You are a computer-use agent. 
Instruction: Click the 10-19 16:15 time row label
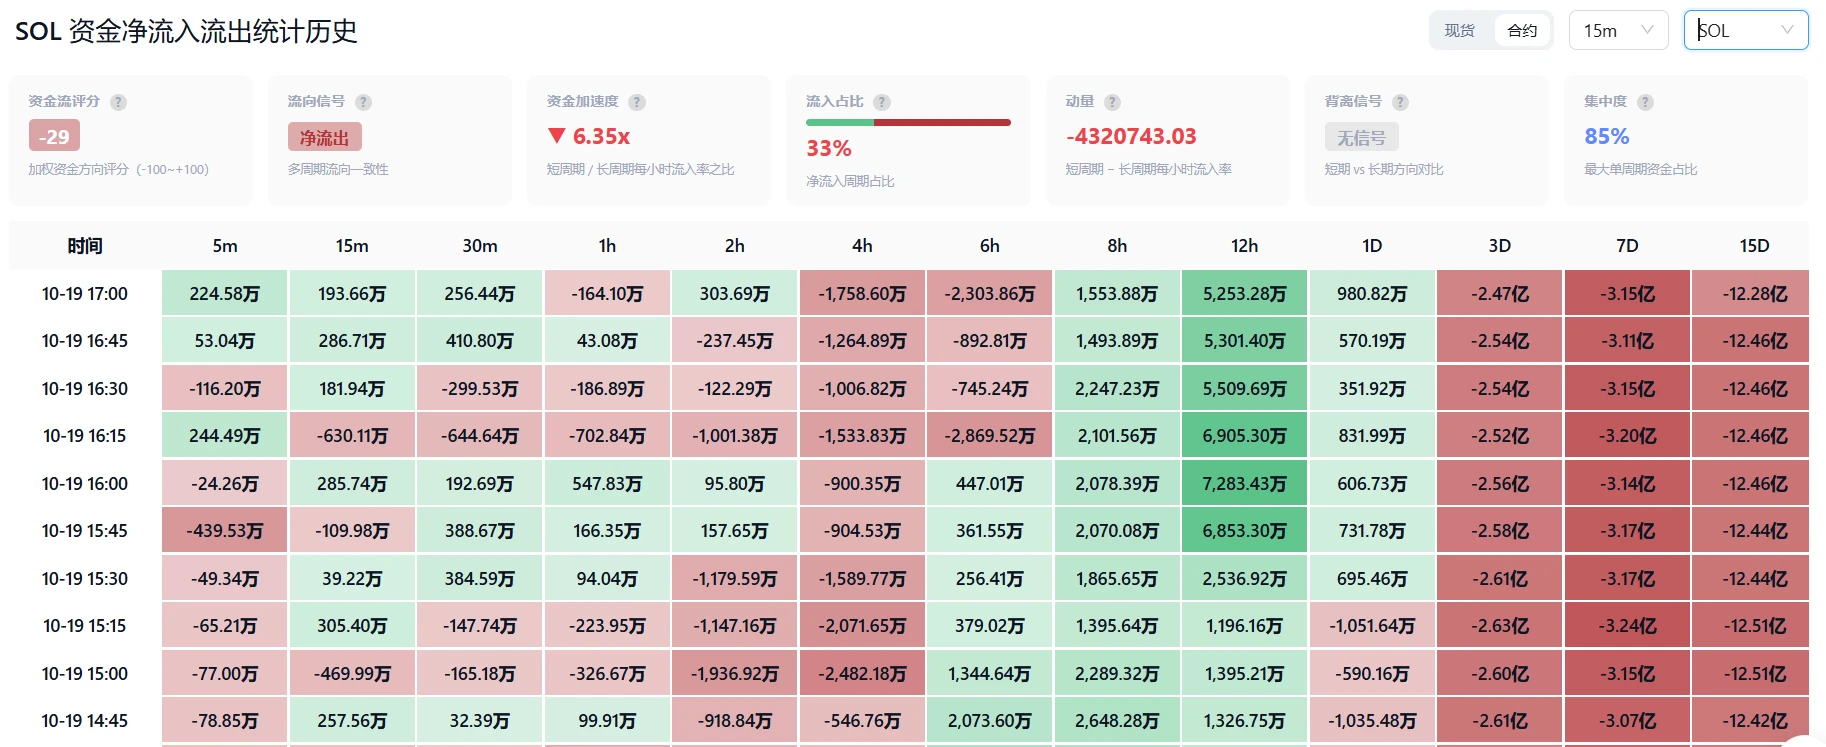coord(85,436)
